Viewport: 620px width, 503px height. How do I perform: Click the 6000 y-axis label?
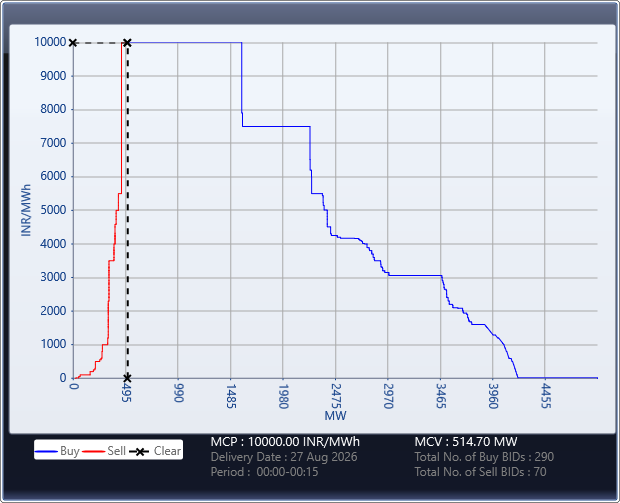pos(53,176)
